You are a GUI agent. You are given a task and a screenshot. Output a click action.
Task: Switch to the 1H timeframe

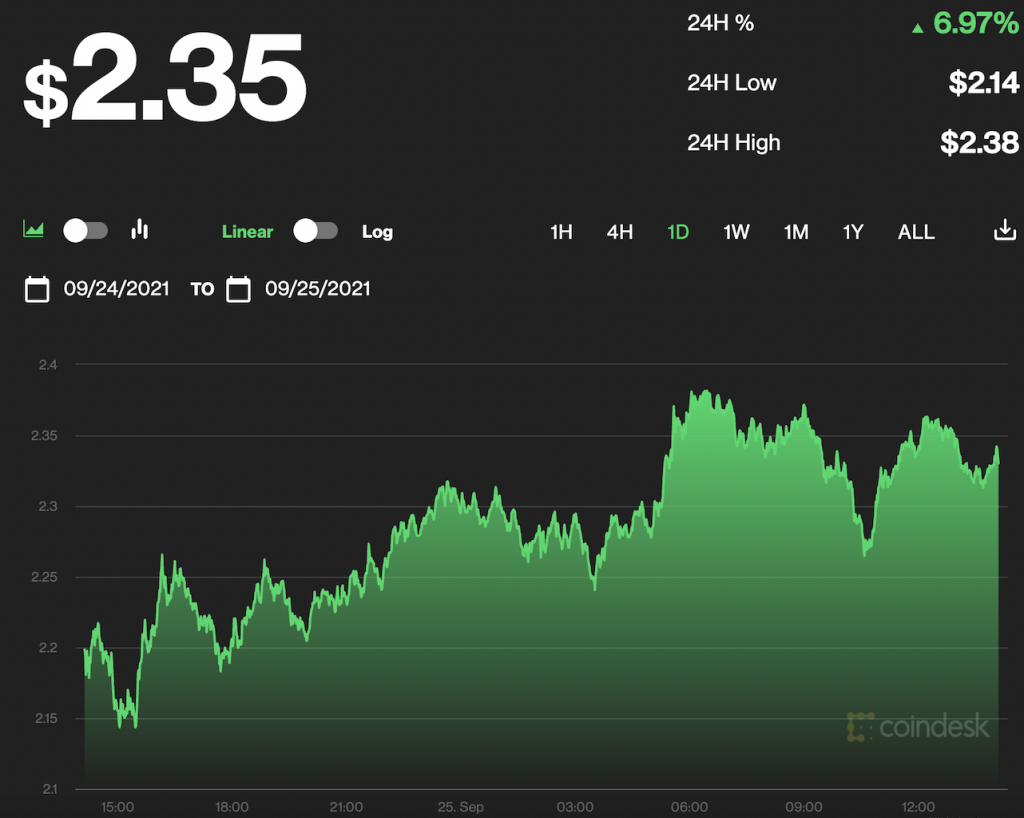(561, 232)
